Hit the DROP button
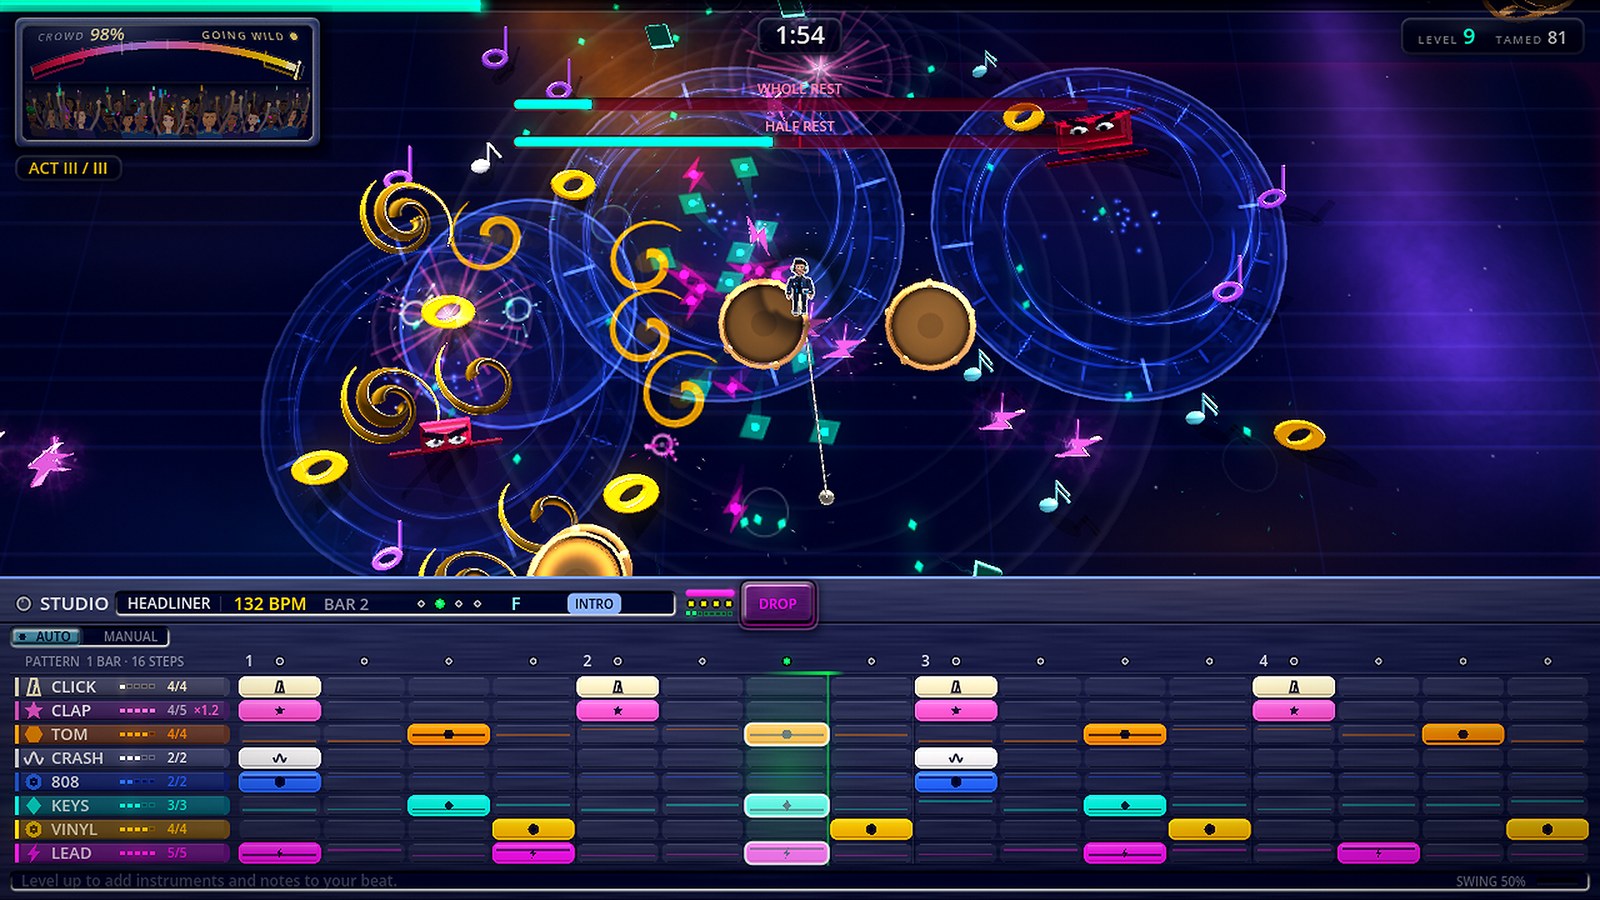 [x=778, y=604]
